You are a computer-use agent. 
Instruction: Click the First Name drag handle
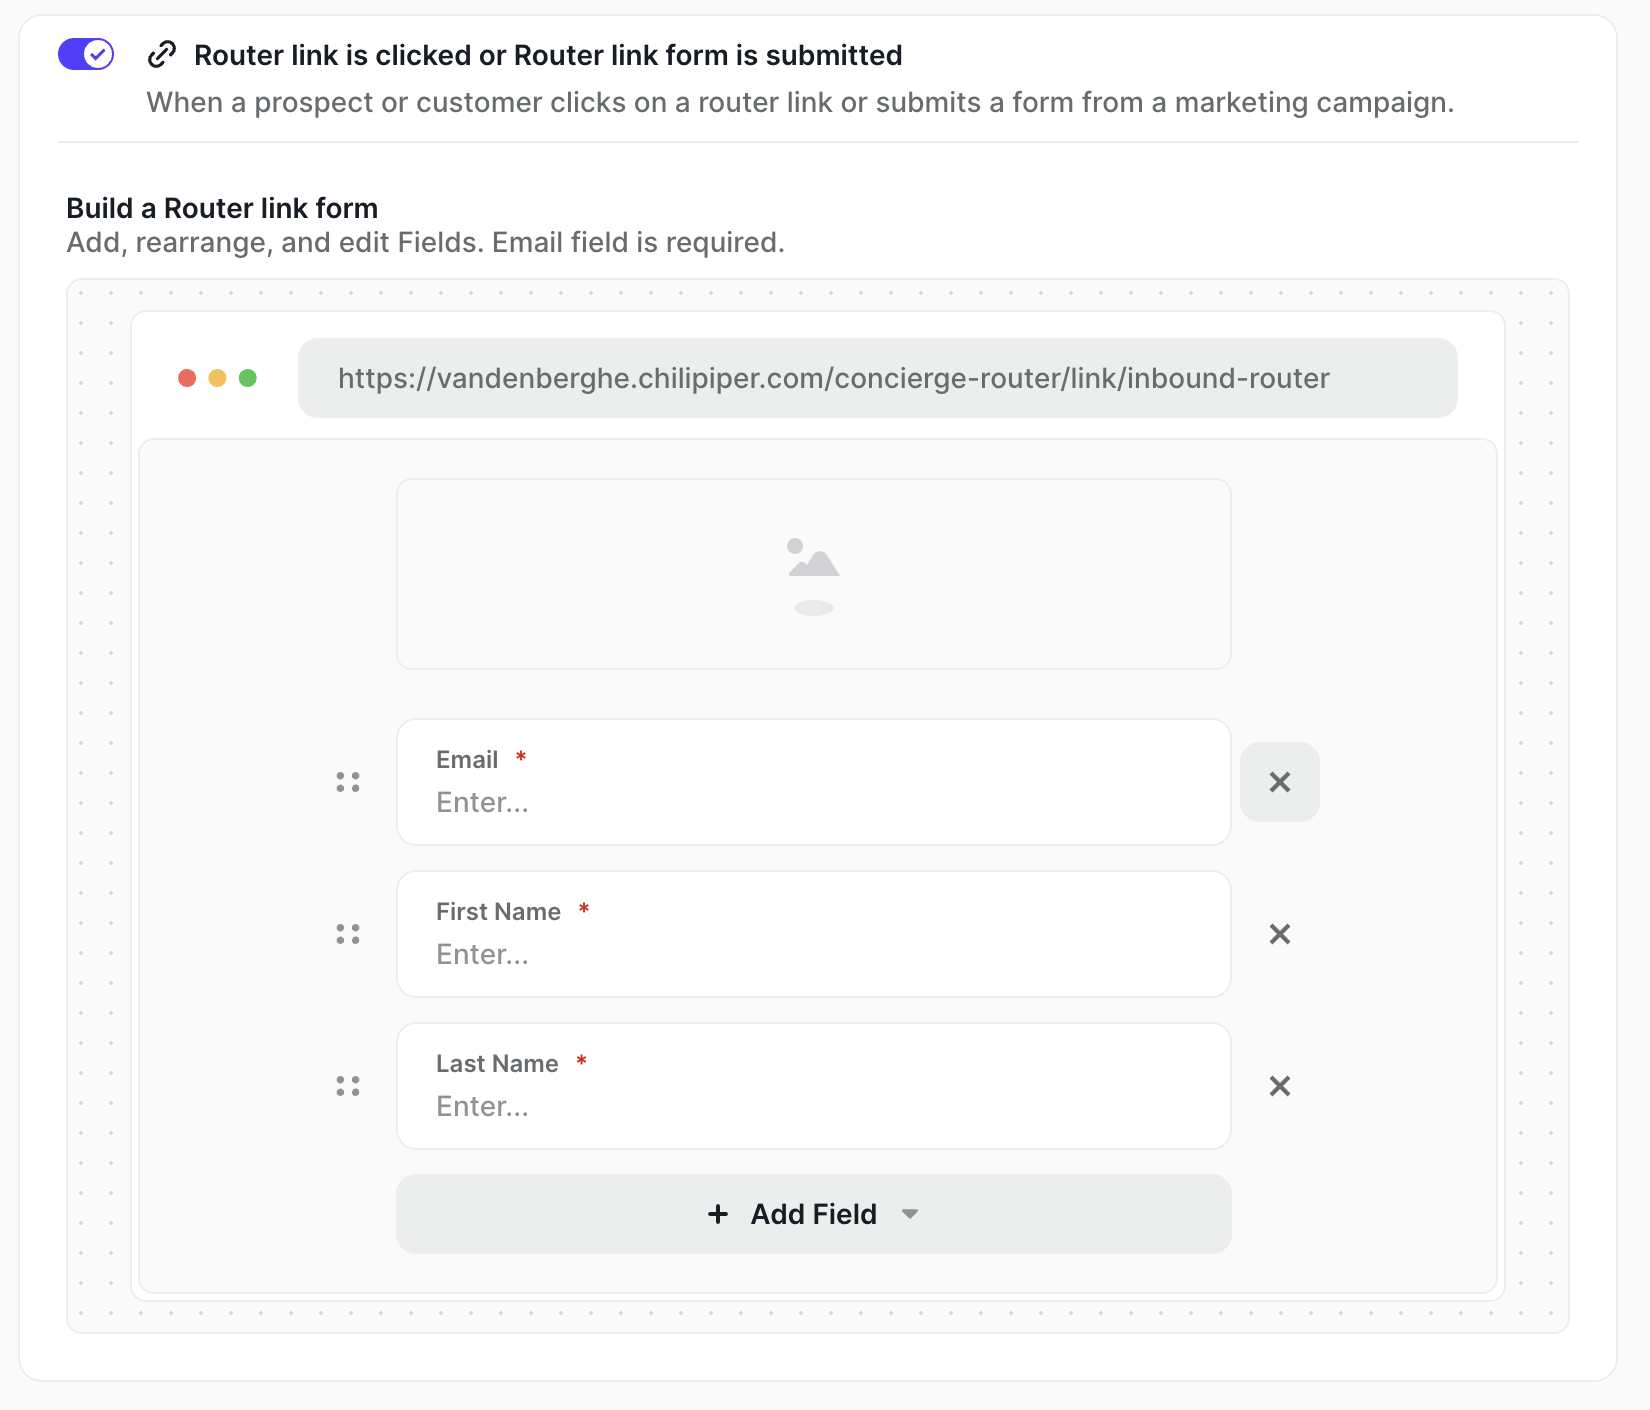pos(348,934)
